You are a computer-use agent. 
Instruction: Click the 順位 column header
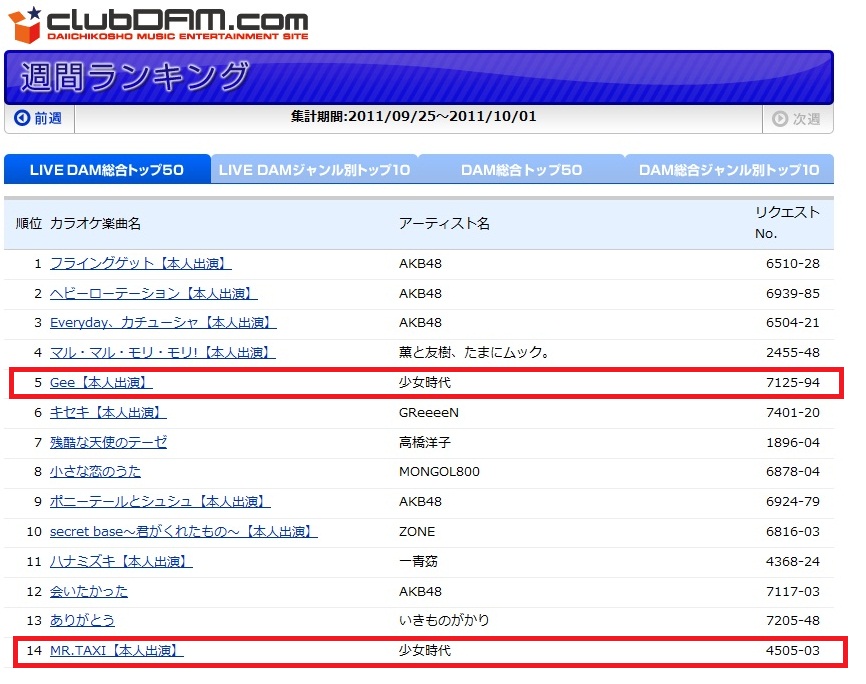pos(29,223)
